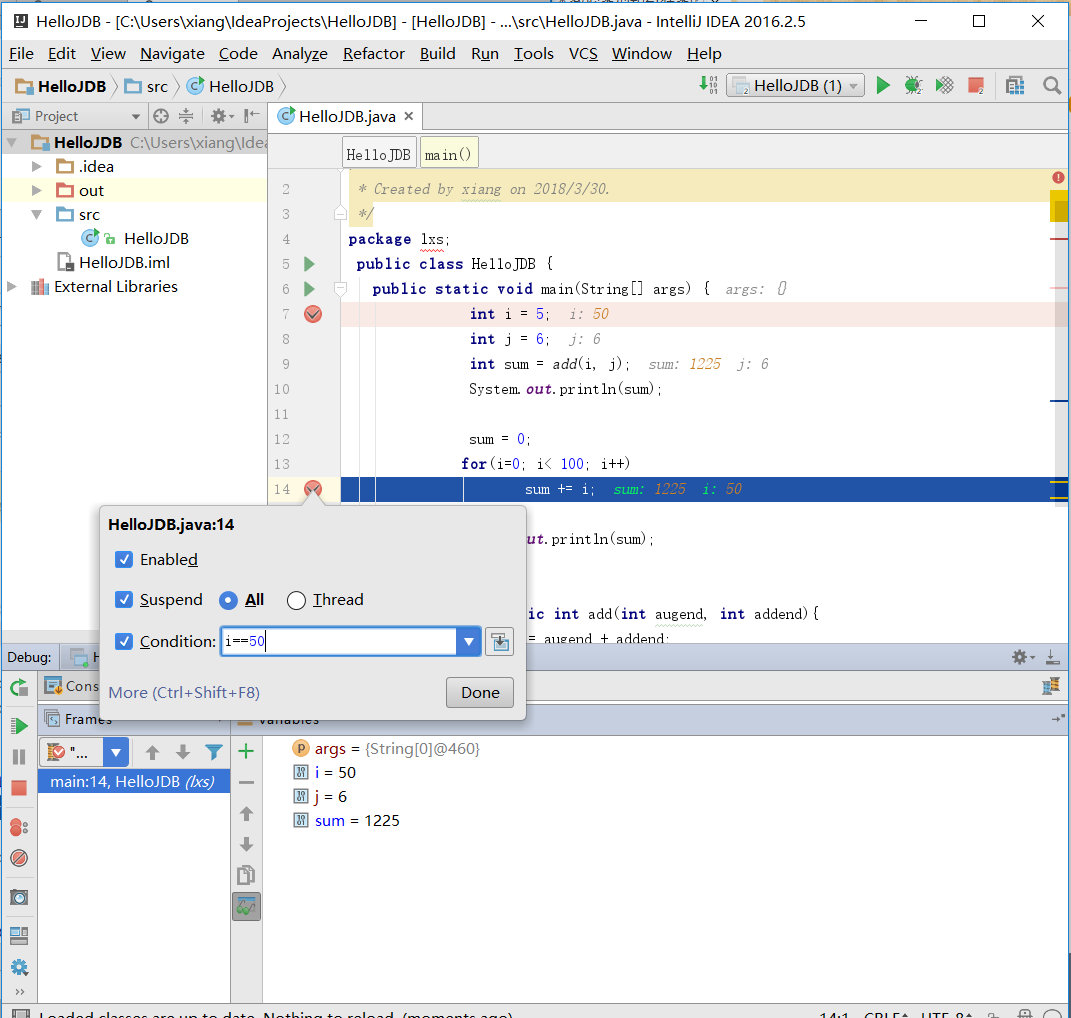Open HelloJDB (1) run configuration dropdown
This screenshot has width=1071, height=1018.
pyautogui.click(x=796, y=85)
